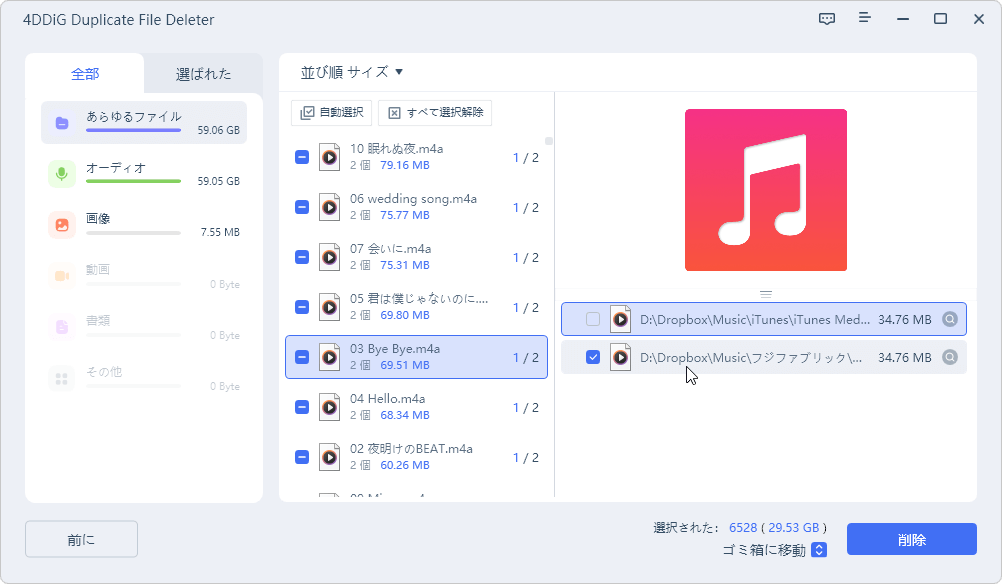Open the feedback chat icon in title bar
1002x584 pixels.
coord(827,19)
